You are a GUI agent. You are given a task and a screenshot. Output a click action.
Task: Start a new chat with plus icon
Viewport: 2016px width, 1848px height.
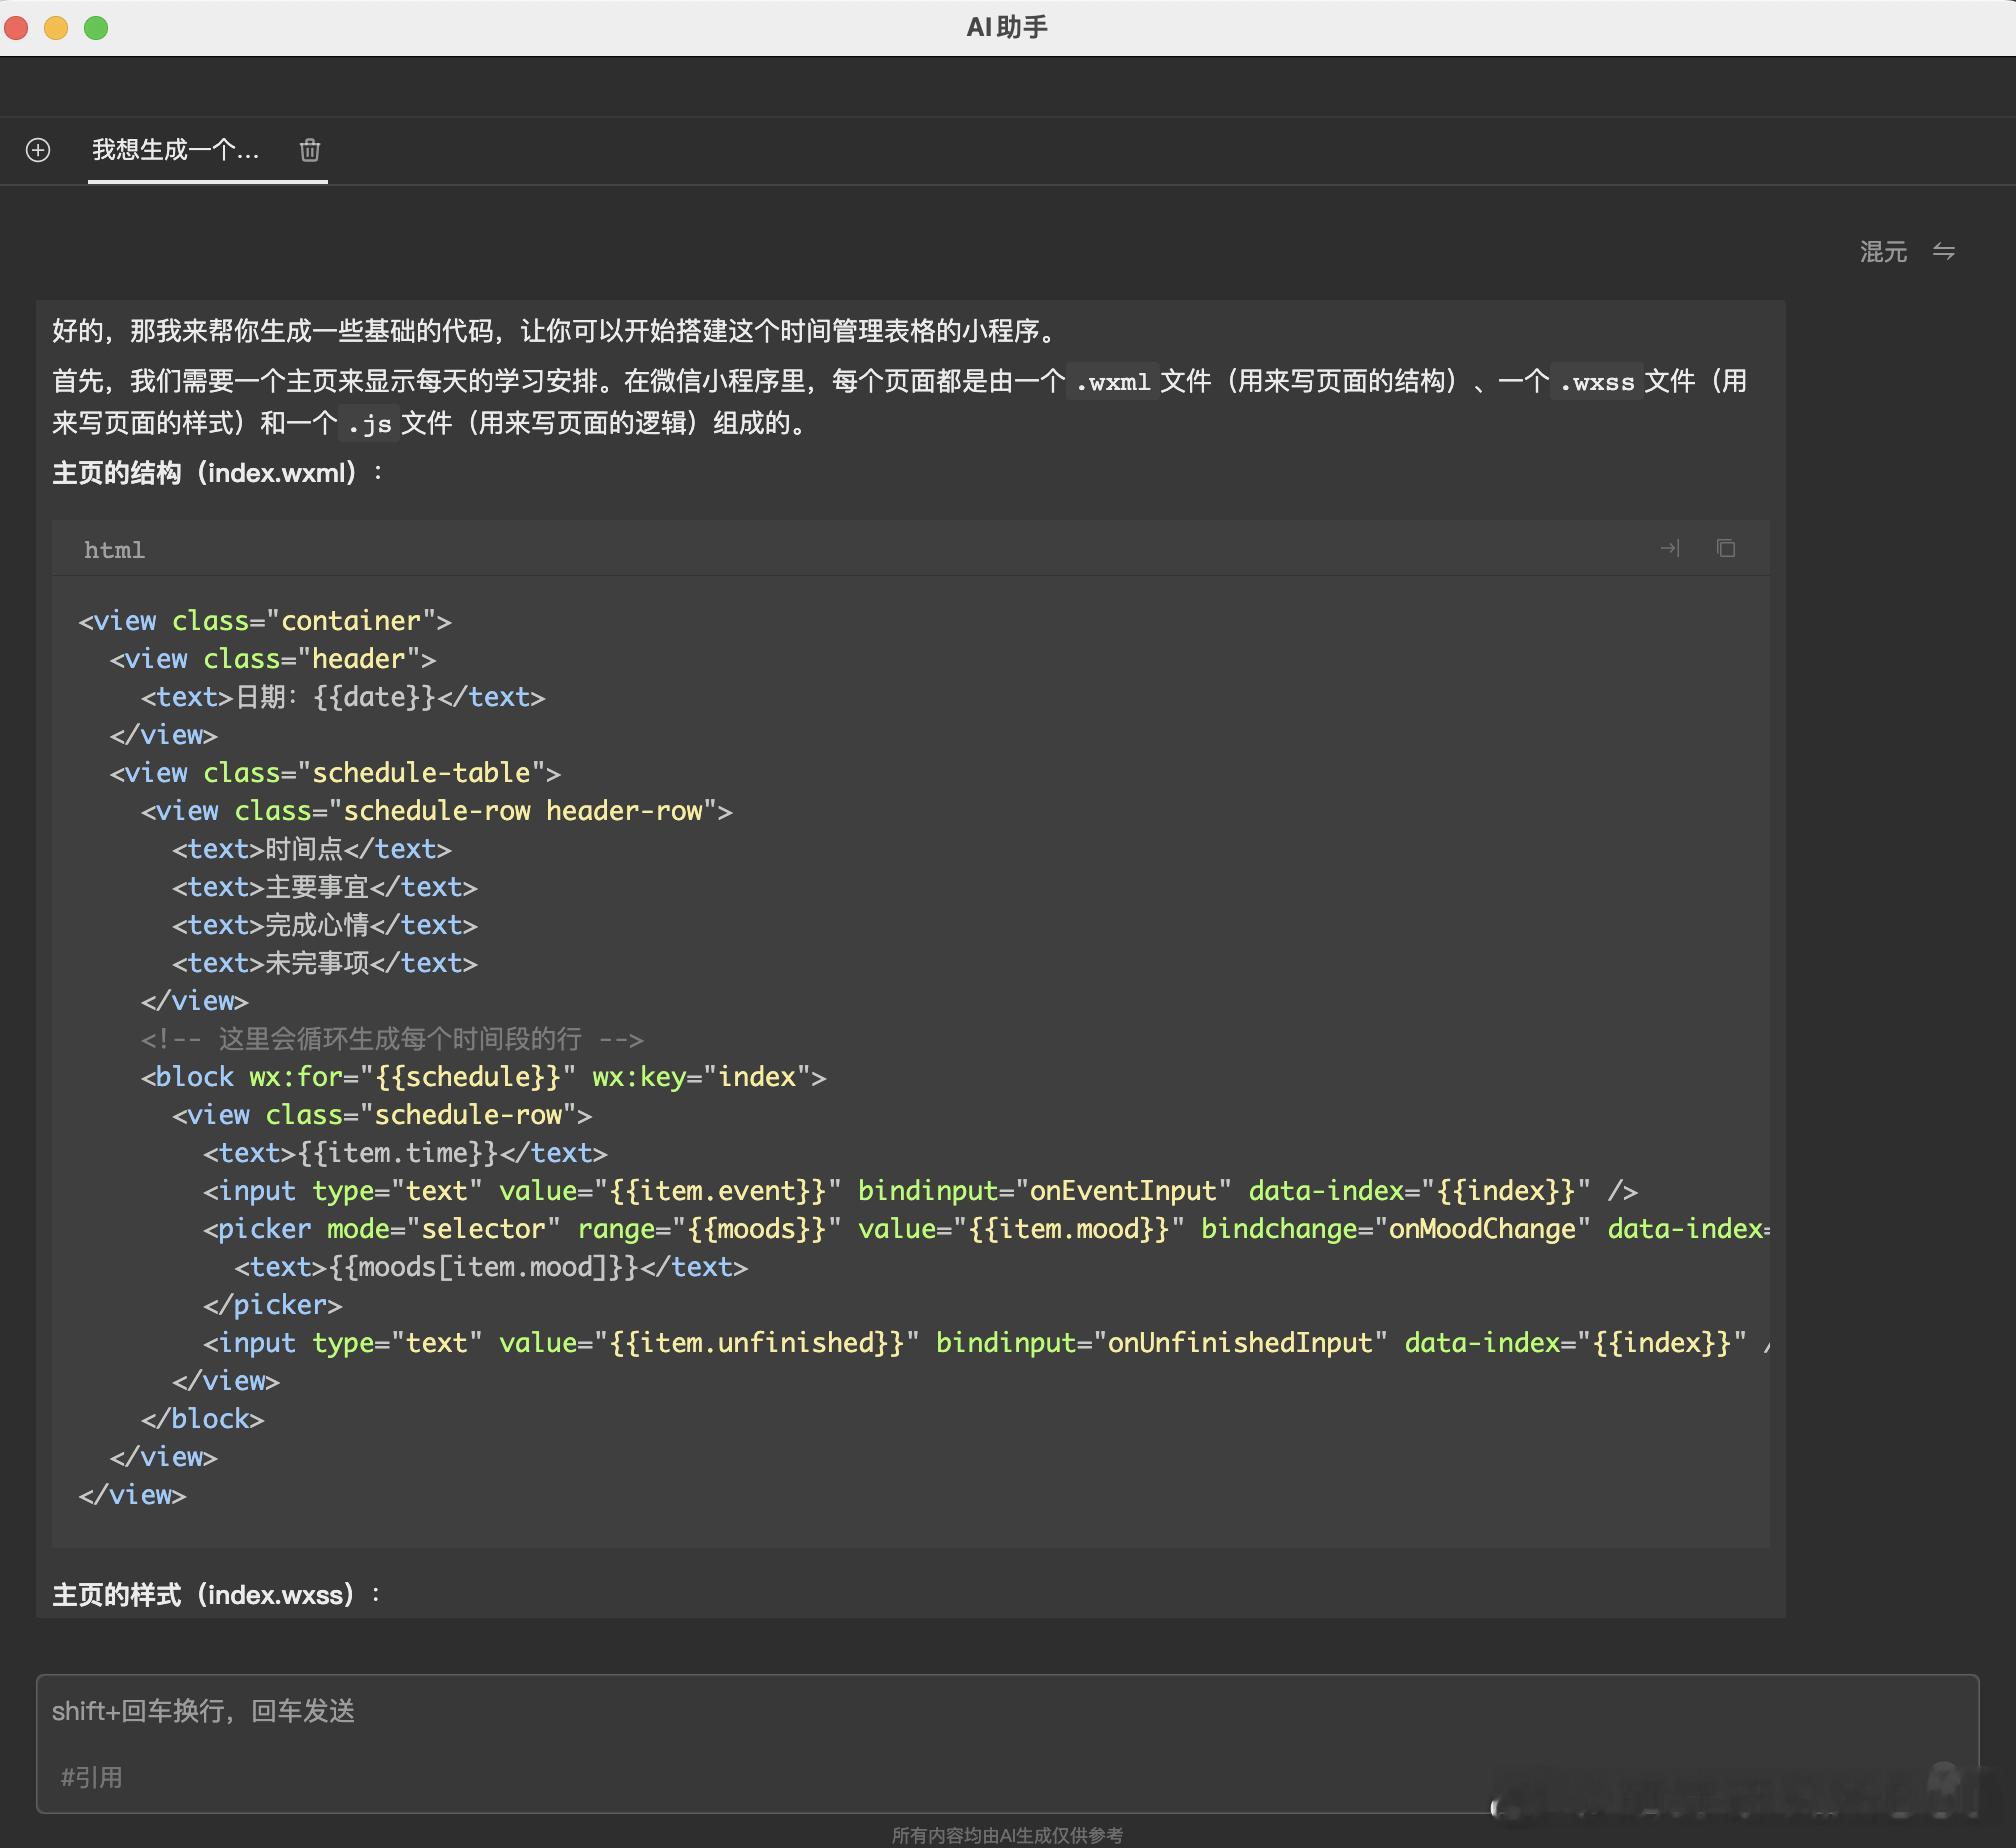point(38,150)
